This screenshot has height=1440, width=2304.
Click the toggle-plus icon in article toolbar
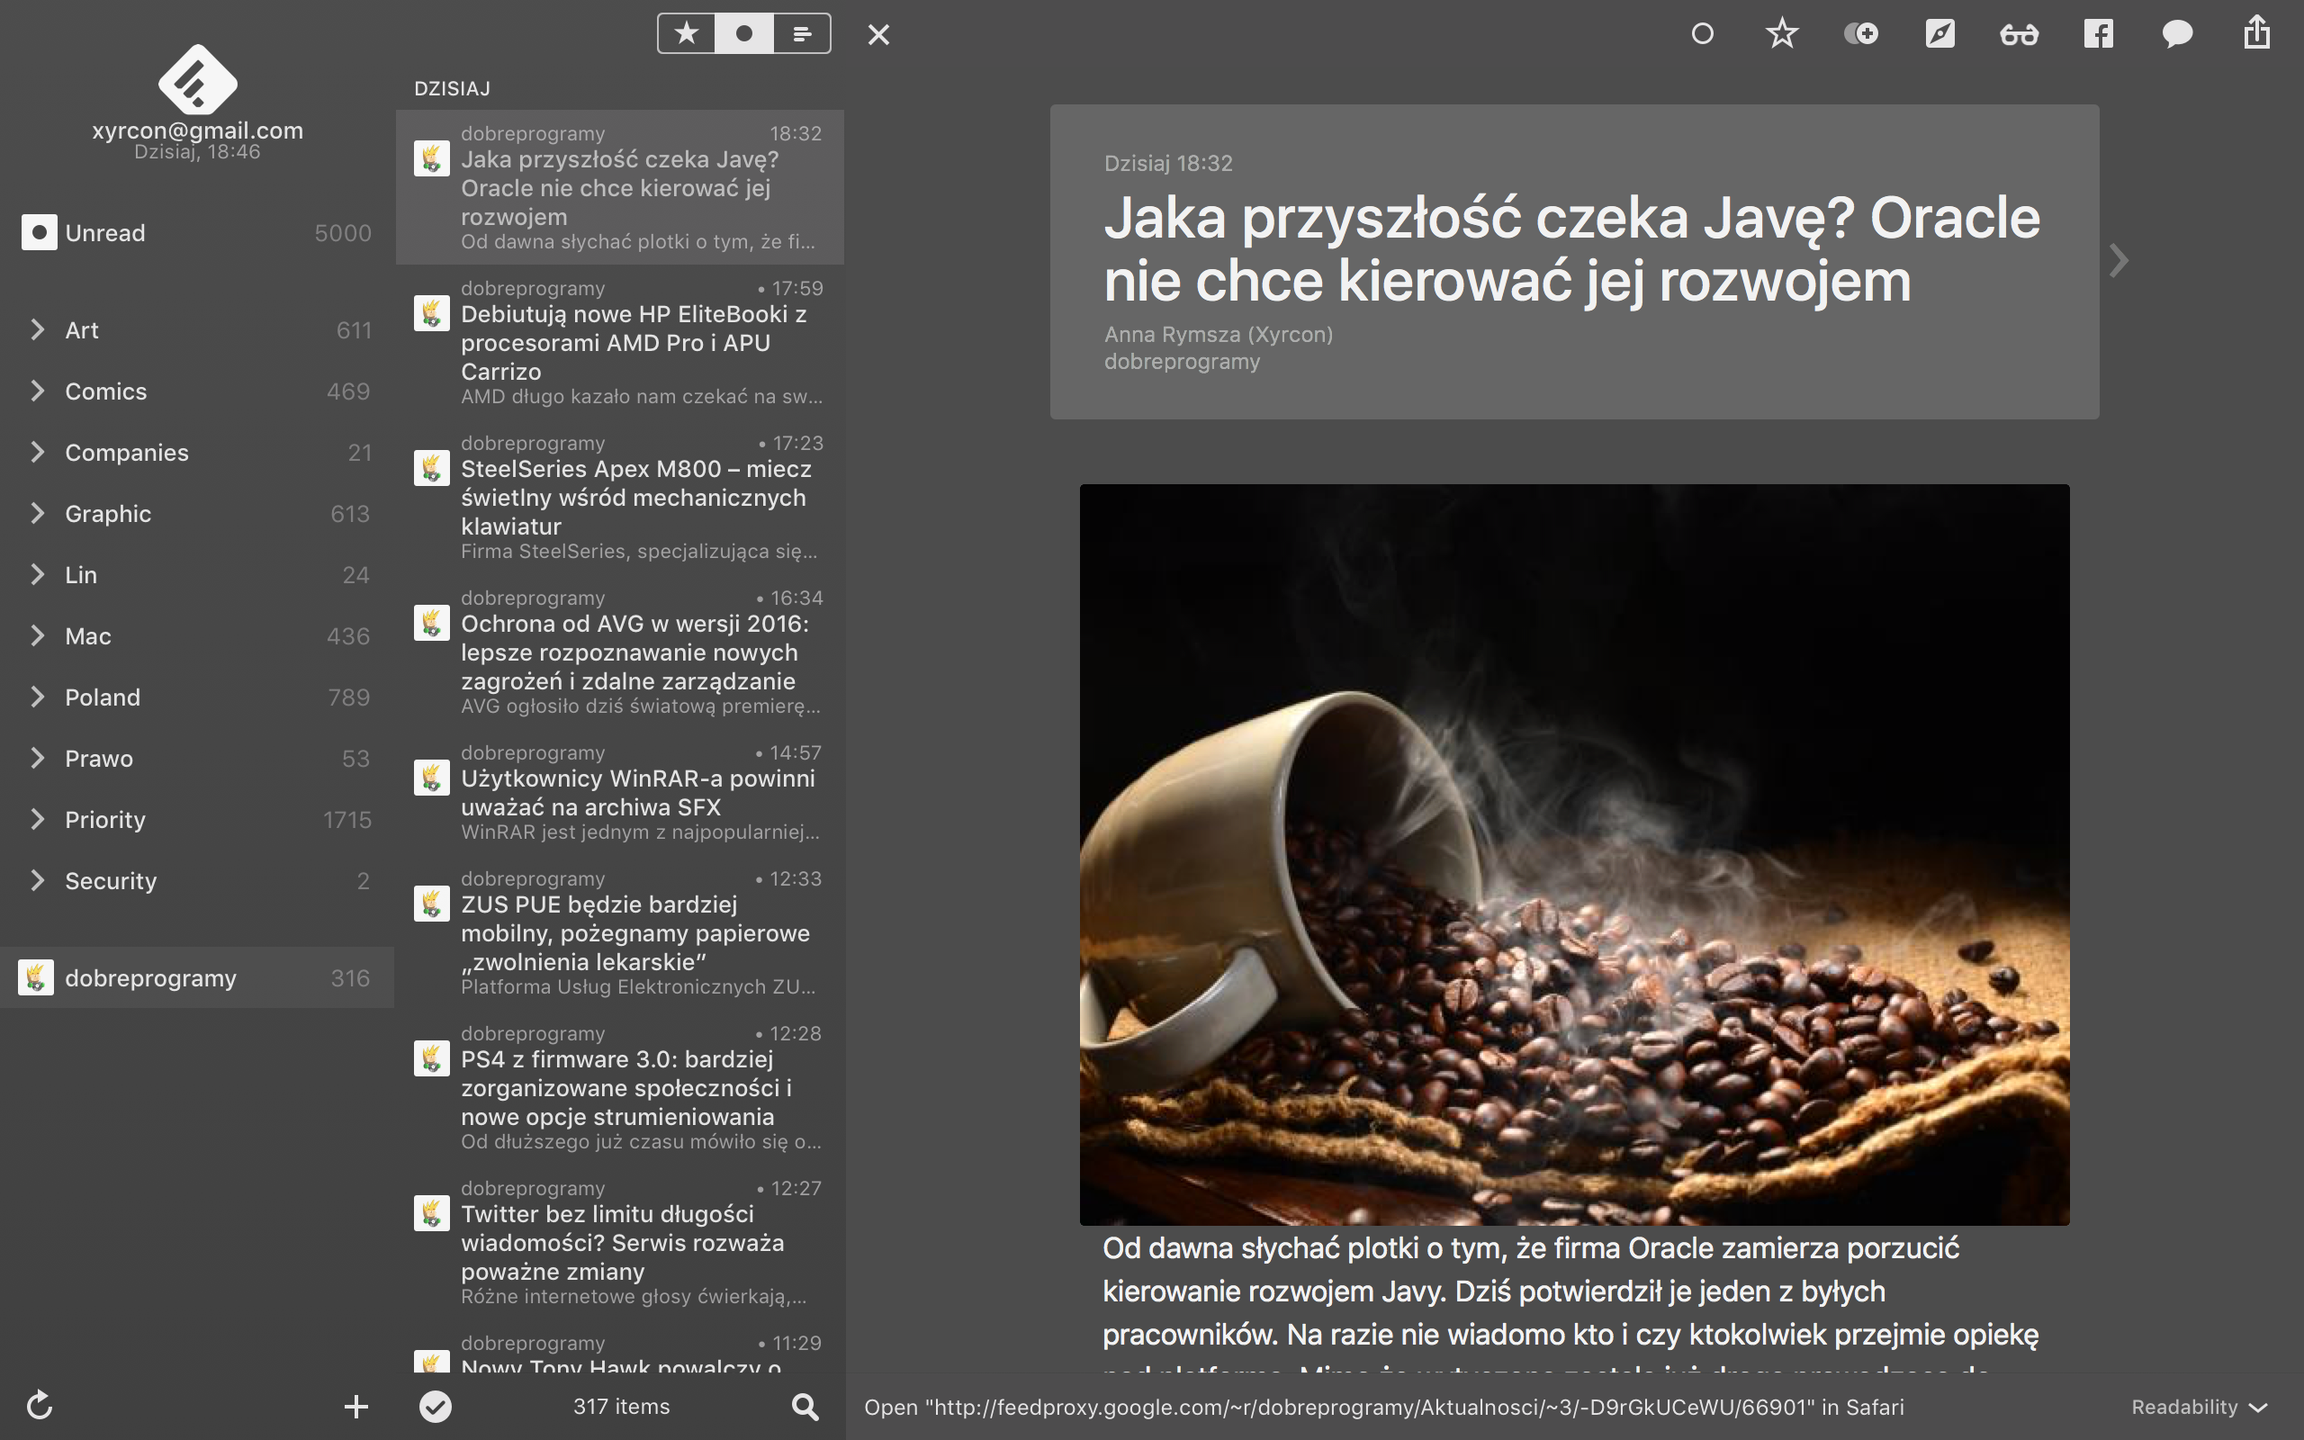1861,34
